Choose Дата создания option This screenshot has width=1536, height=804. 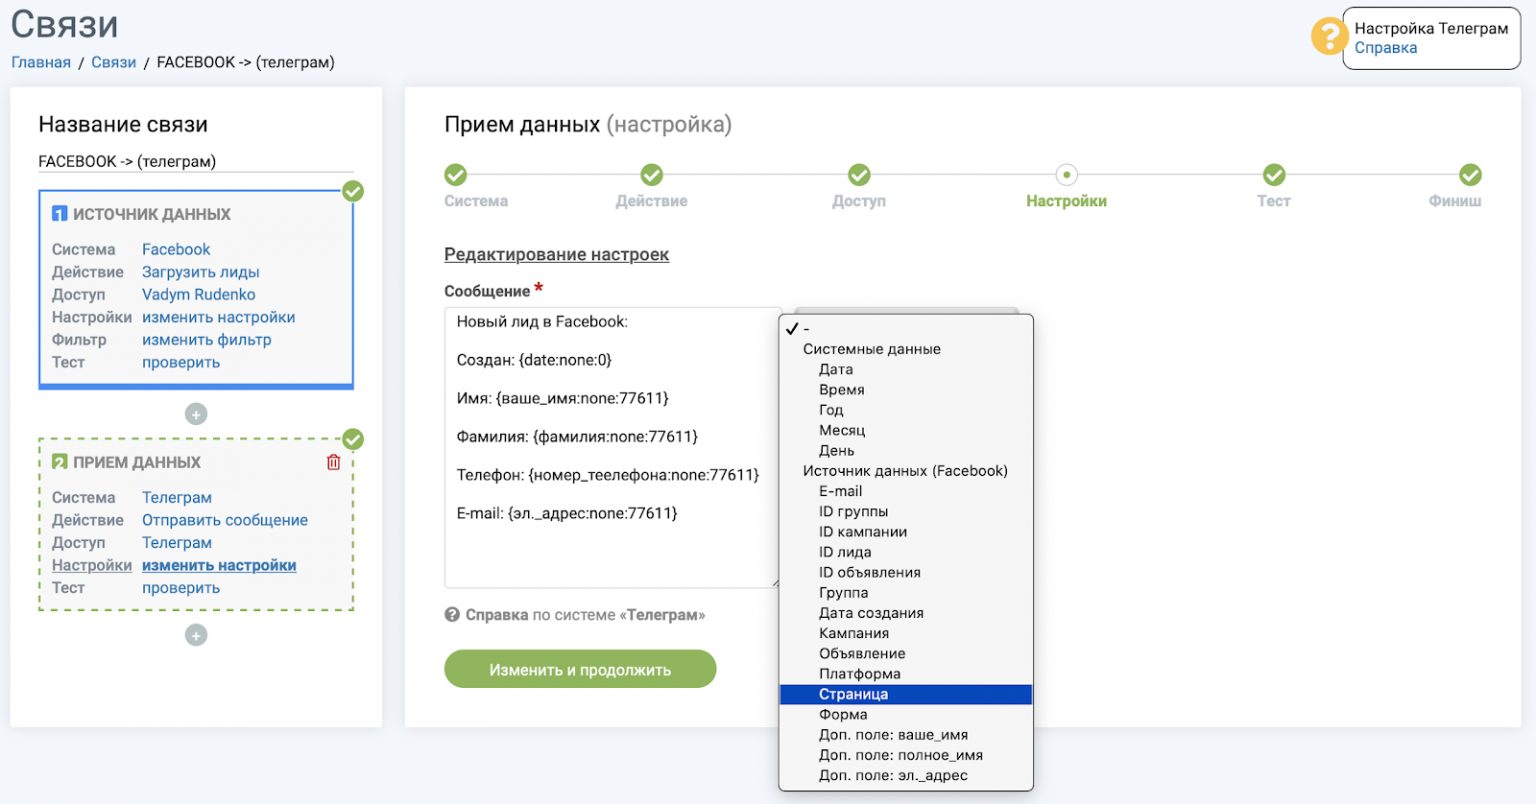coord(906,613)
